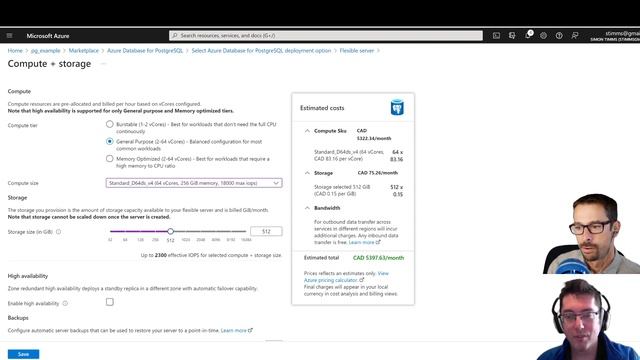Click the Backups section heading
The image size is (640, 360).
18,318
